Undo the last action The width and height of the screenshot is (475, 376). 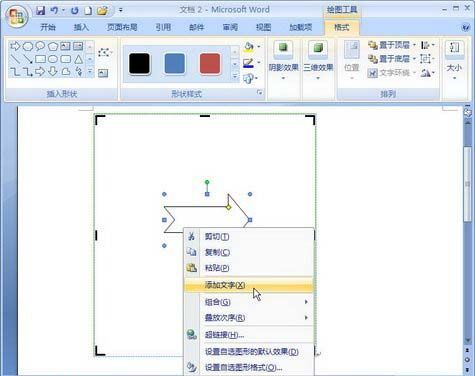[54, 11]
